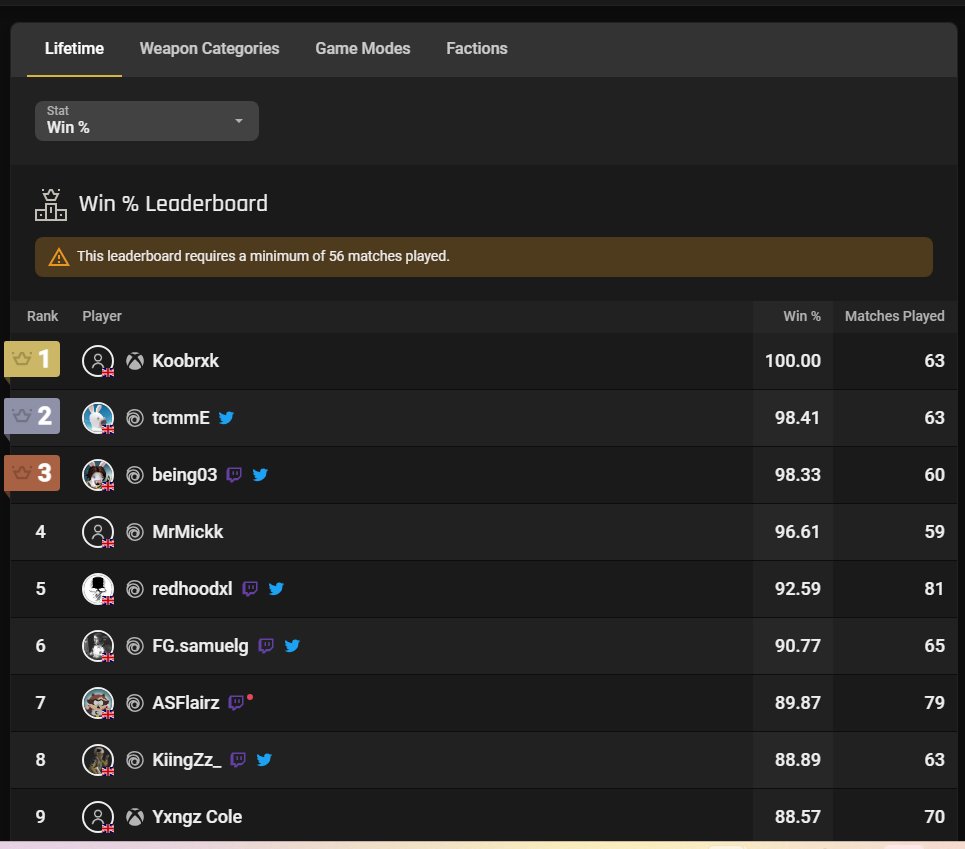
Task: Open FG.samuelg's Twitch icon
Action: pos(266,646)
